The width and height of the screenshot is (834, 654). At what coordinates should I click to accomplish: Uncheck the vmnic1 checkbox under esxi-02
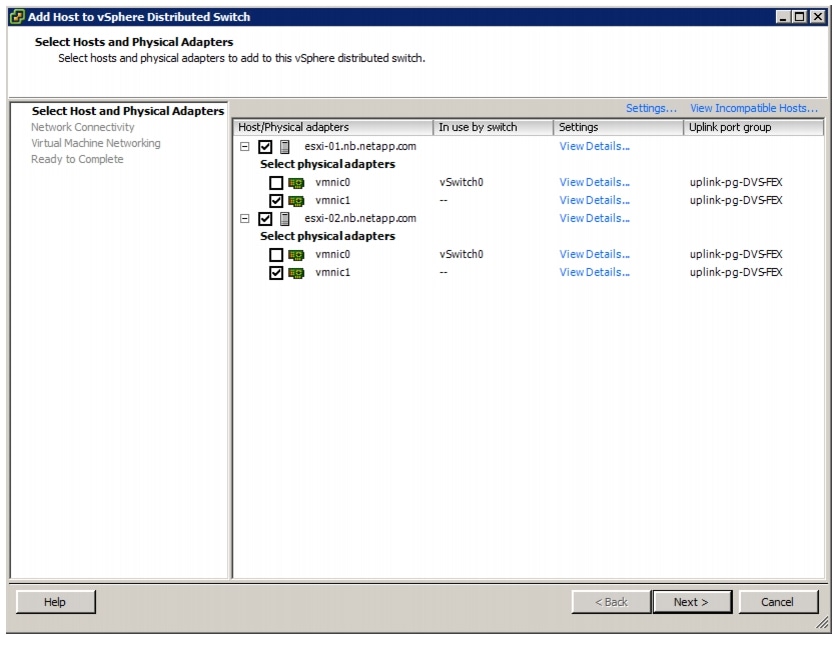click(x=276, y=273)
